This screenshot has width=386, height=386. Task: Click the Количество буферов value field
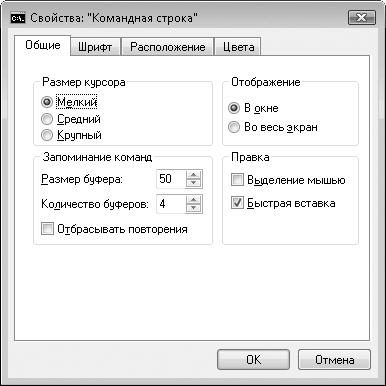coord(171,204)
